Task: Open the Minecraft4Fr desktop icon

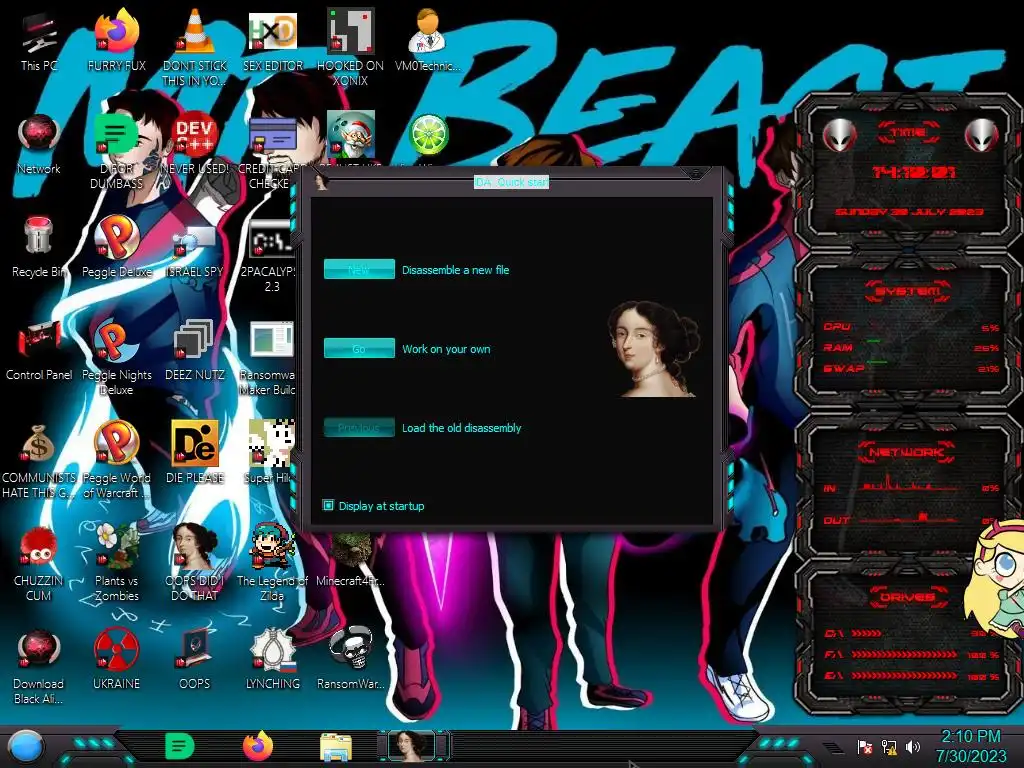Action: tap(351, 559)
